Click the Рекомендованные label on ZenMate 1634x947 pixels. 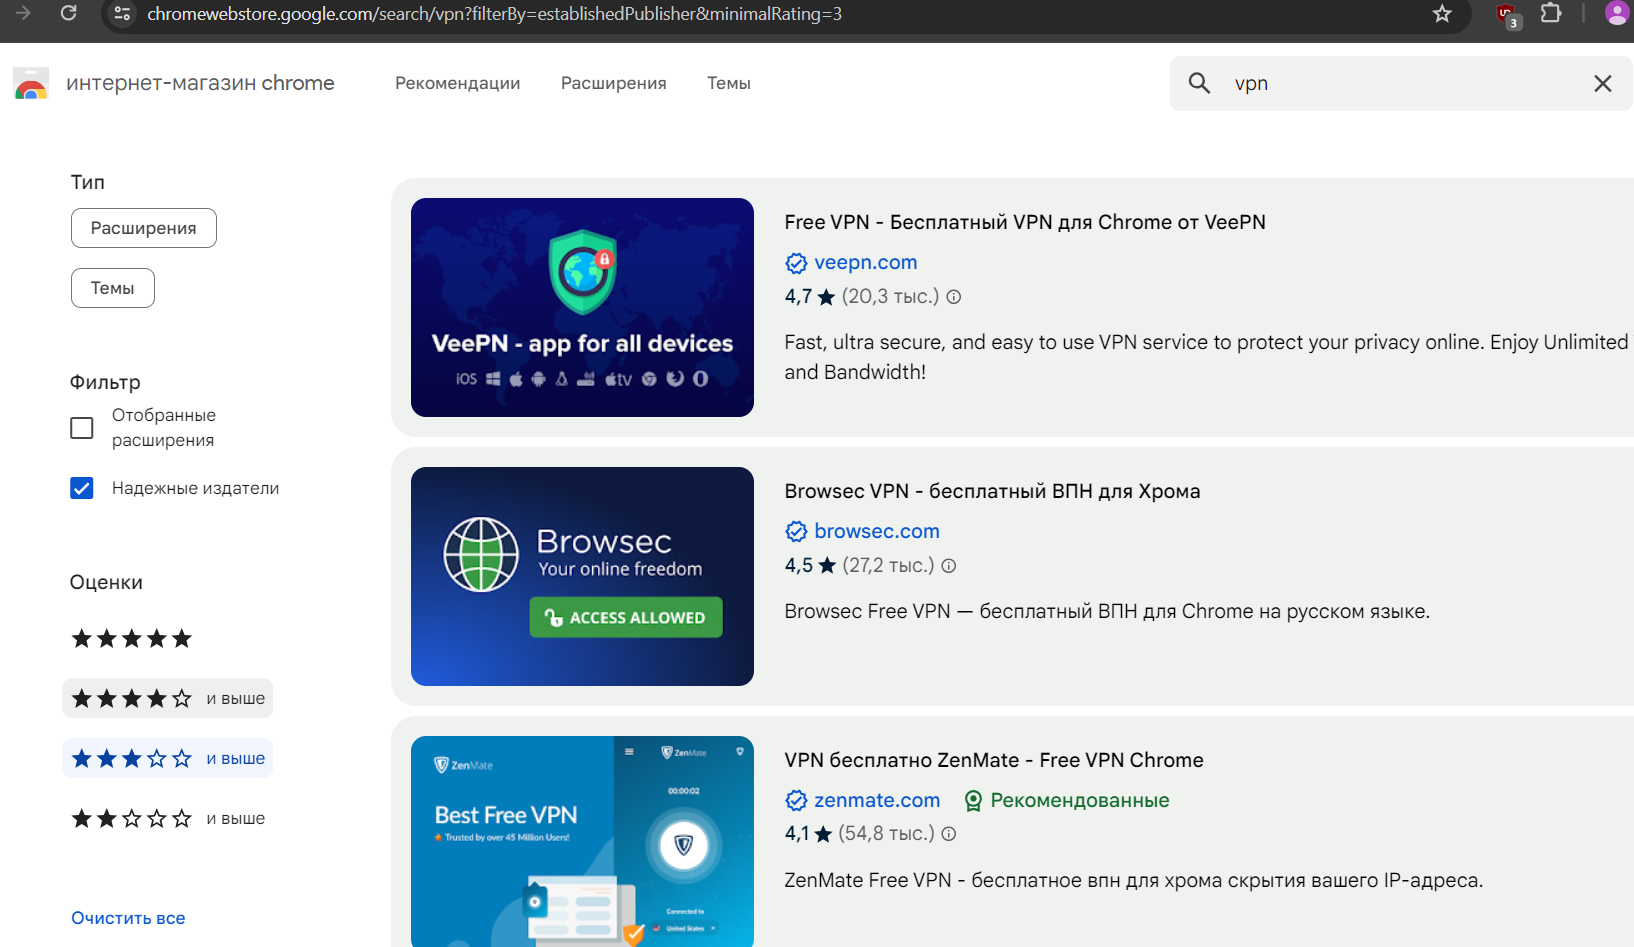tap(1080, 800)
